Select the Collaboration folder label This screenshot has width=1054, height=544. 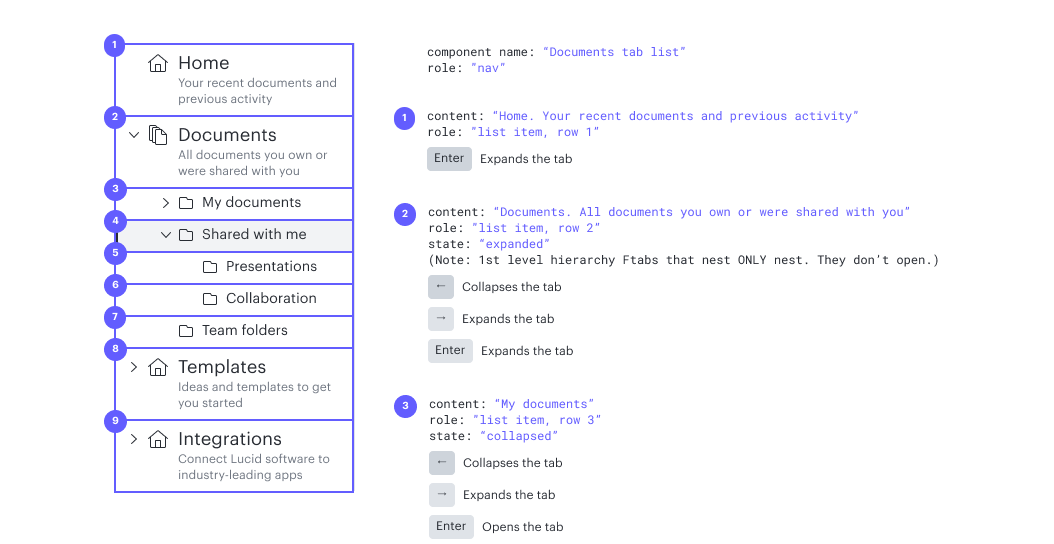pos(271,299)
